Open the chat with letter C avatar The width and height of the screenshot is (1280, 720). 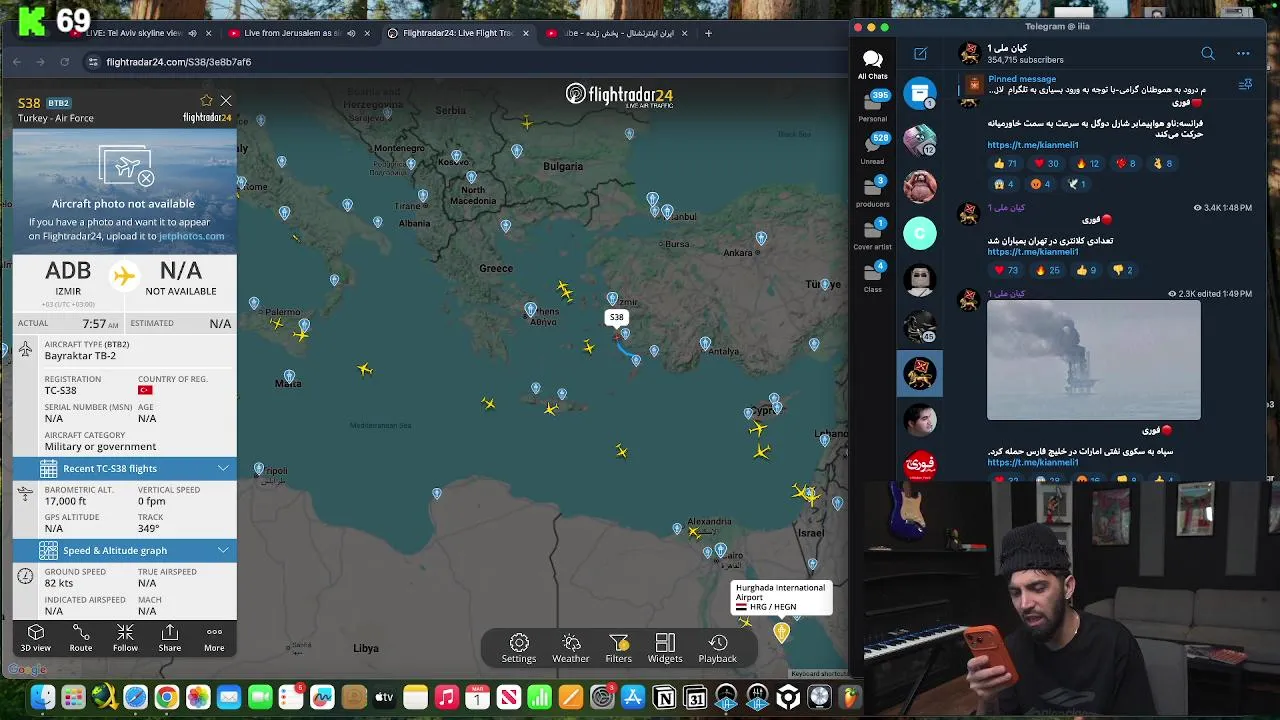click(x=920, y=233)
